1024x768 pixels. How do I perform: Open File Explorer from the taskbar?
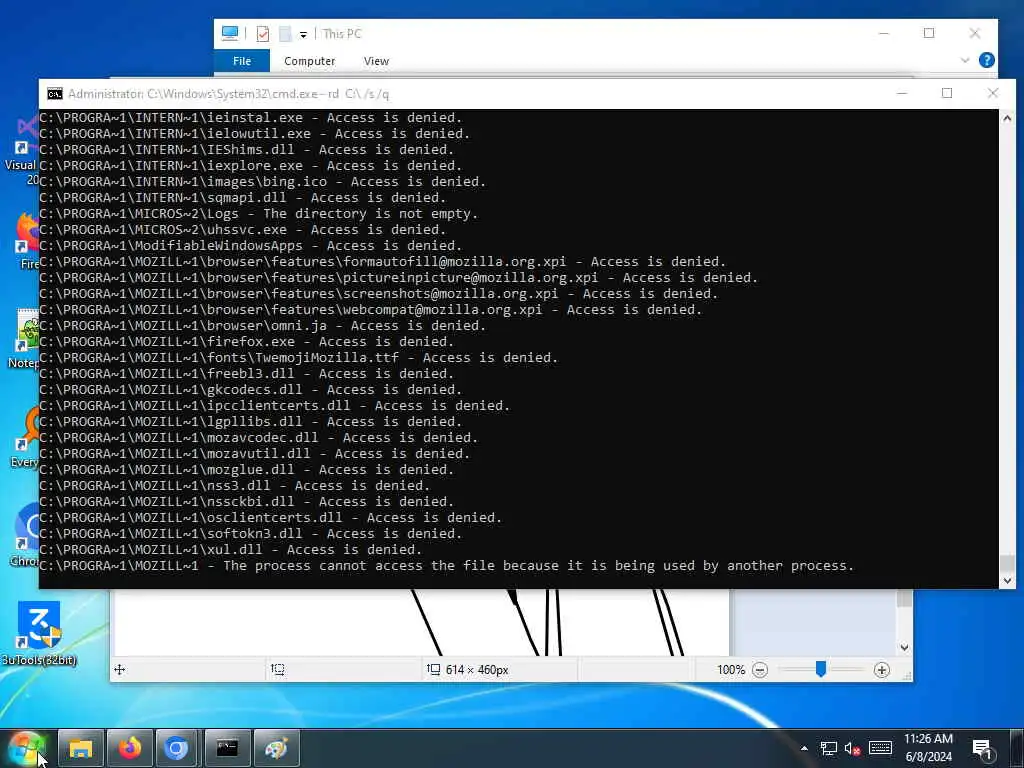click(80, 748)
